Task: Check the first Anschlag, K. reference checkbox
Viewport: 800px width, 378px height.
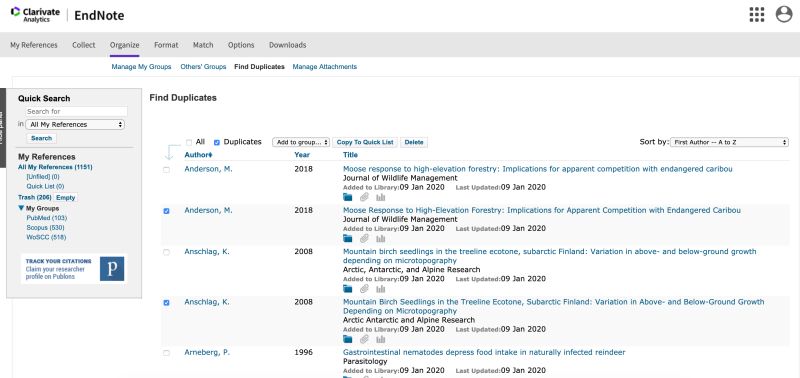Action: [x=166, y=252]
